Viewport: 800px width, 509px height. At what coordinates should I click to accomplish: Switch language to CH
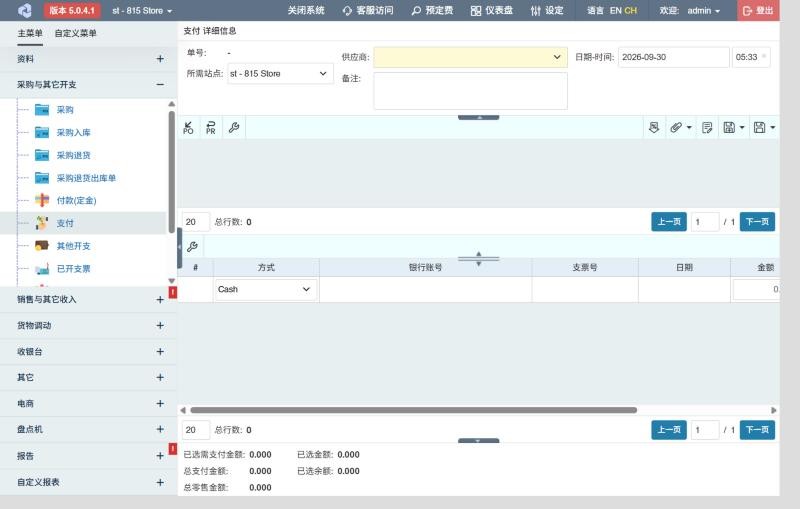[x=631, y=10]
